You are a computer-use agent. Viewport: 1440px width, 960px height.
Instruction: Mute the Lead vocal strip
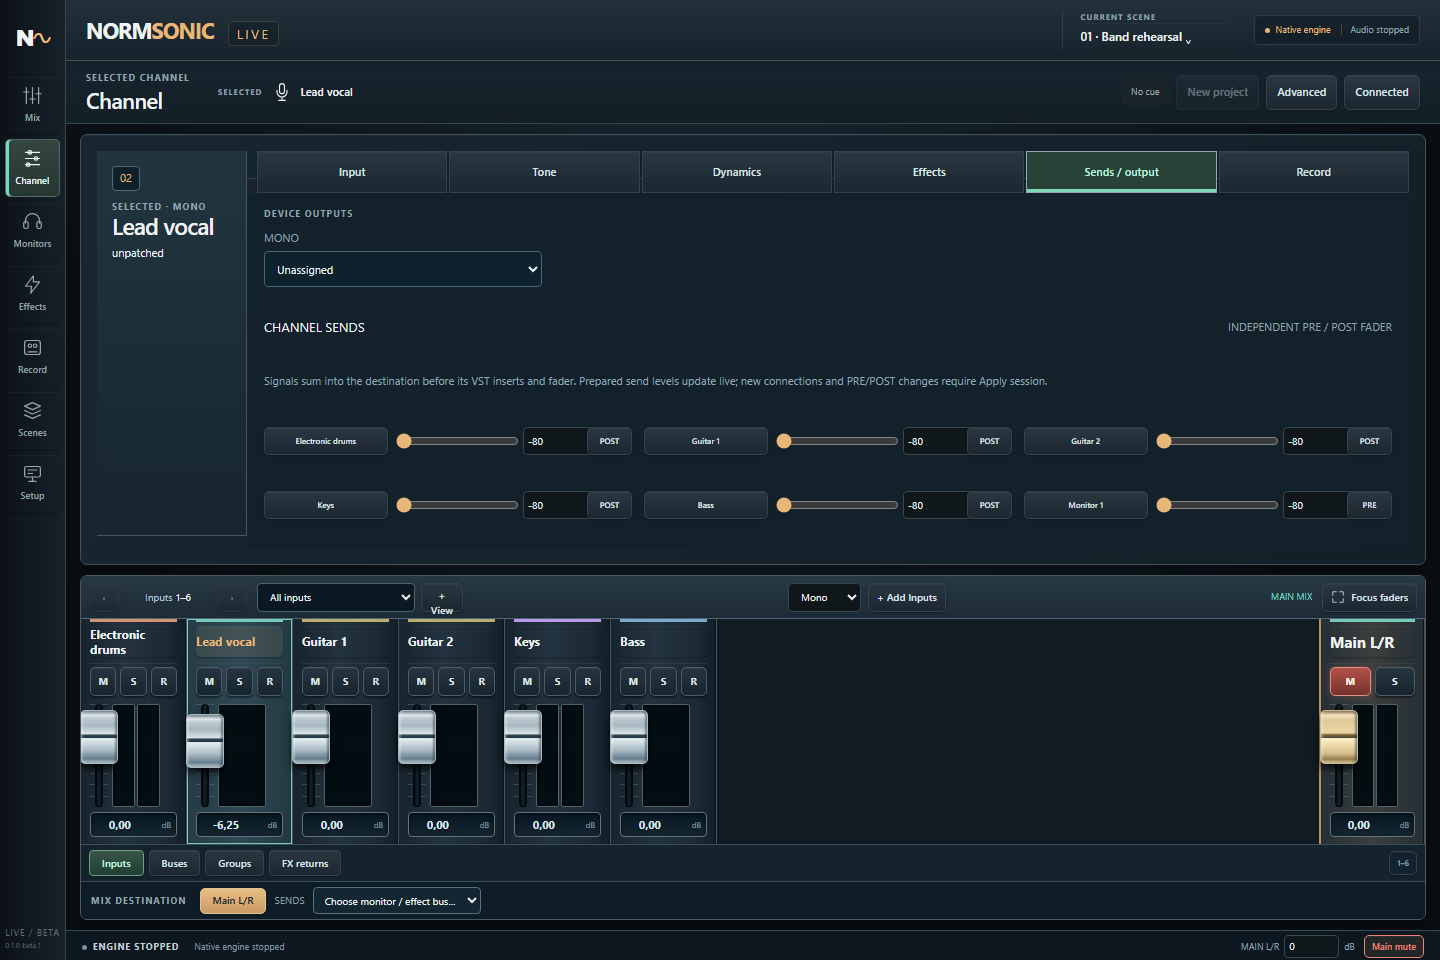[x=209, y=681]
